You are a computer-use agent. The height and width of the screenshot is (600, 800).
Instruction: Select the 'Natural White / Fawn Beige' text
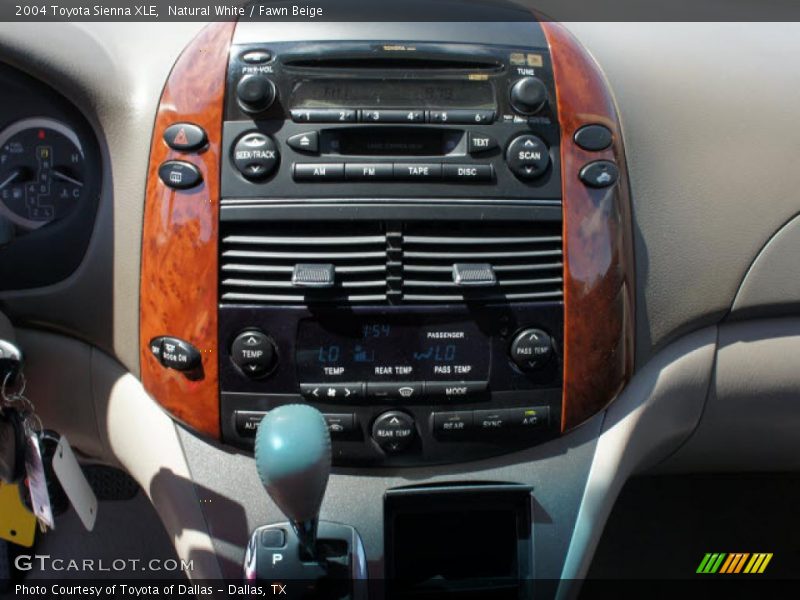tap(245, 11)
